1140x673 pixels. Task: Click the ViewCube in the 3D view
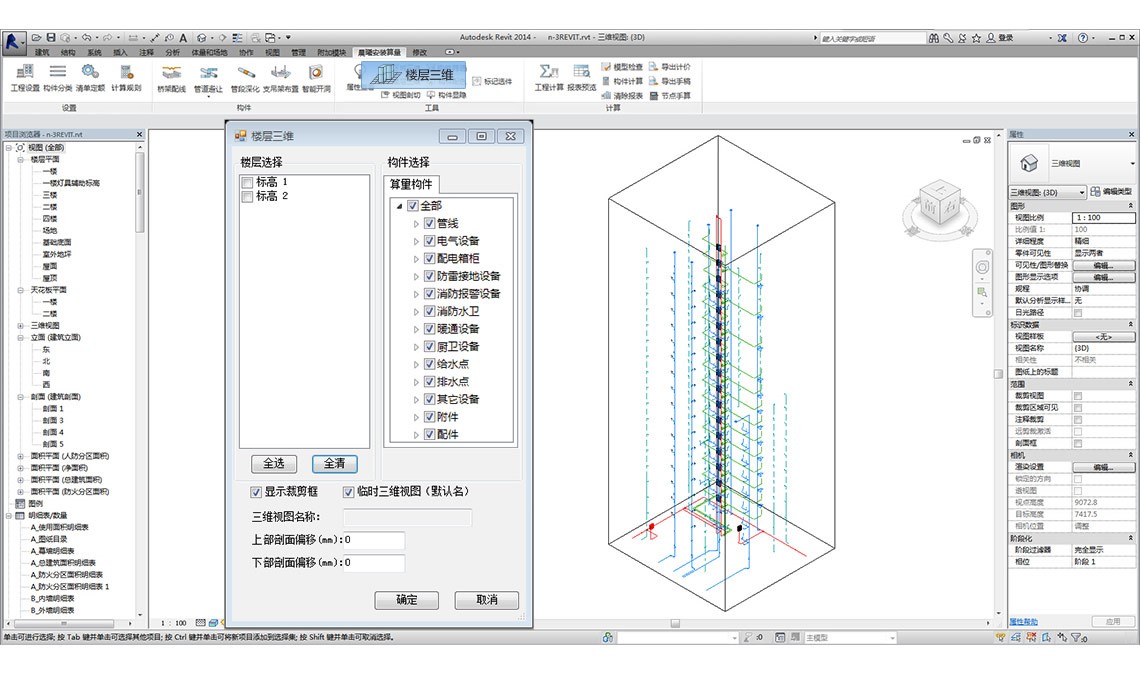coord(937,205)
